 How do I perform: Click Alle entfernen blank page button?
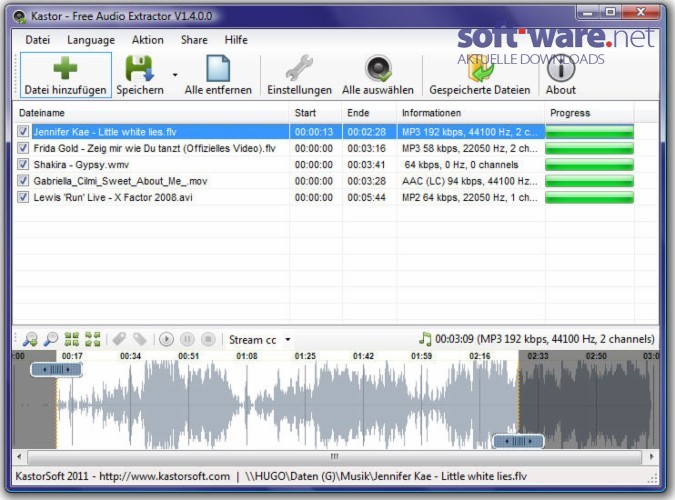[218, 75]
